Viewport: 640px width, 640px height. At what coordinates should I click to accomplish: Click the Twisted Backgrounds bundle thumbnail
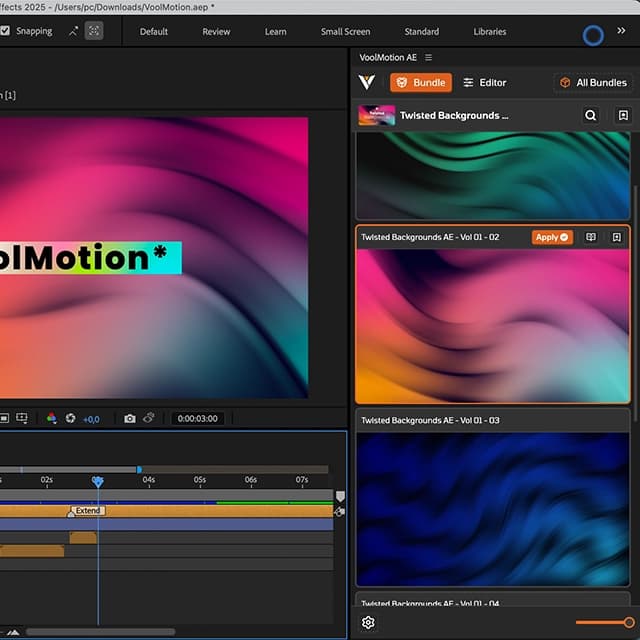[x=376, y=115]
